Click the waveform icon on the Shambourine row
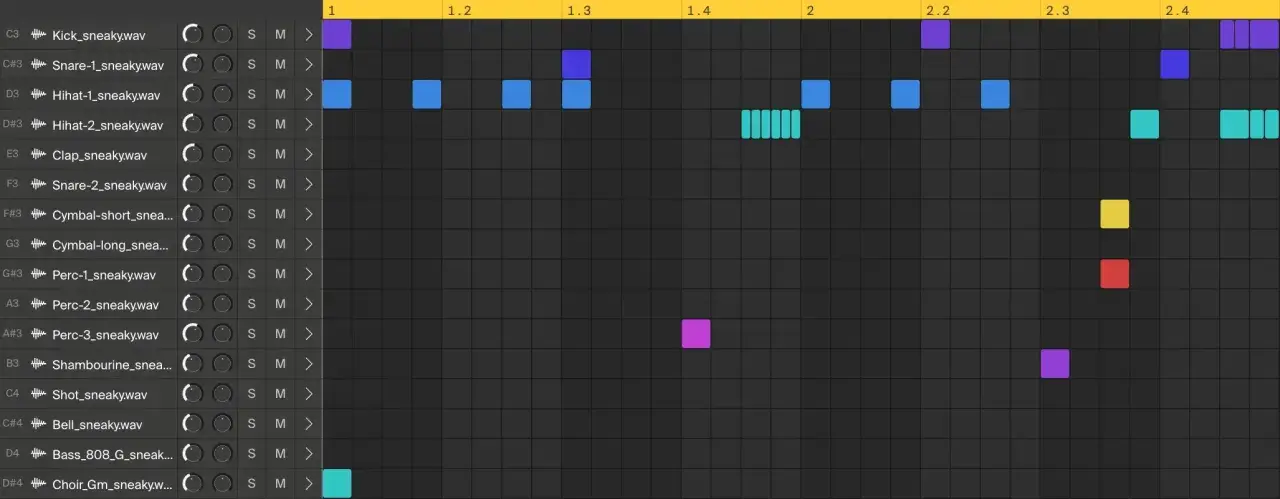Screen dimensions: 1280x499 [x=39, y=364]
